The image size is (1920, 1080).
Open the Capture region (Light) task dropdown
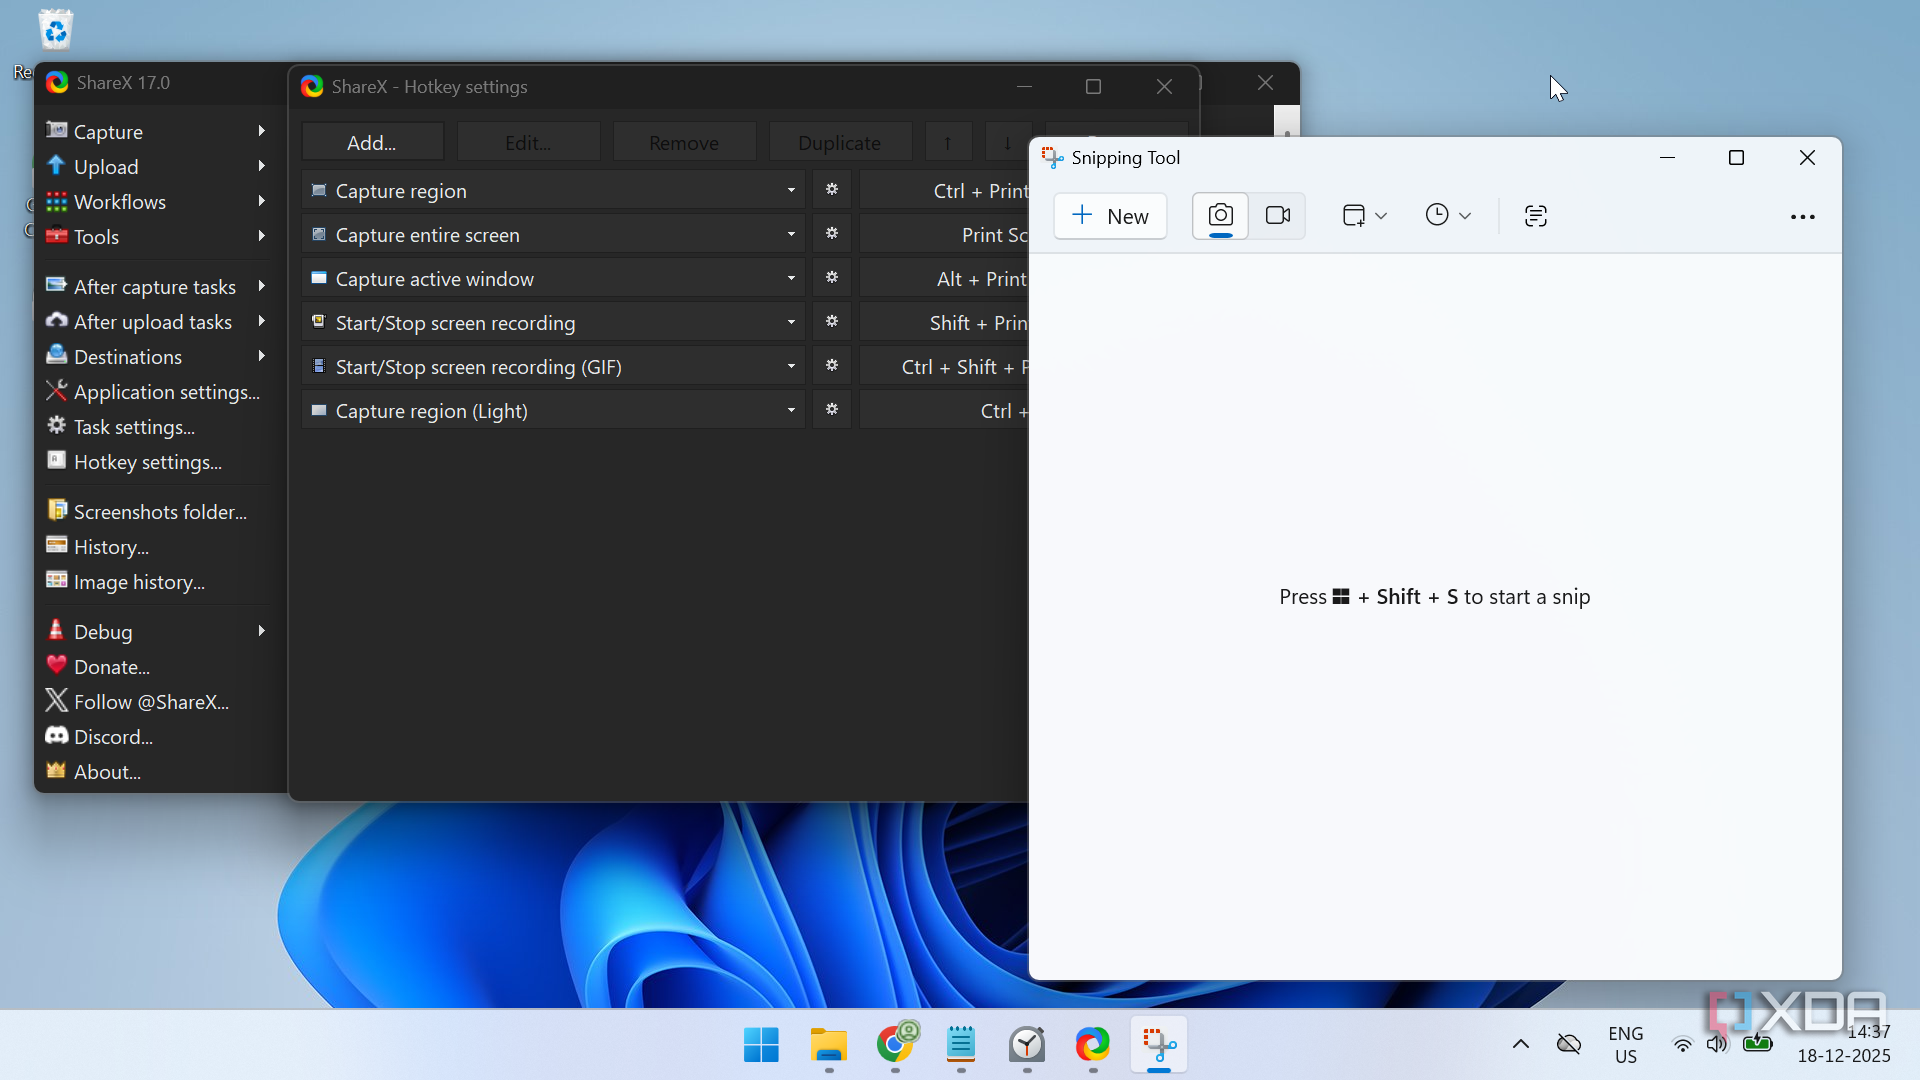(x=553, y=410)
